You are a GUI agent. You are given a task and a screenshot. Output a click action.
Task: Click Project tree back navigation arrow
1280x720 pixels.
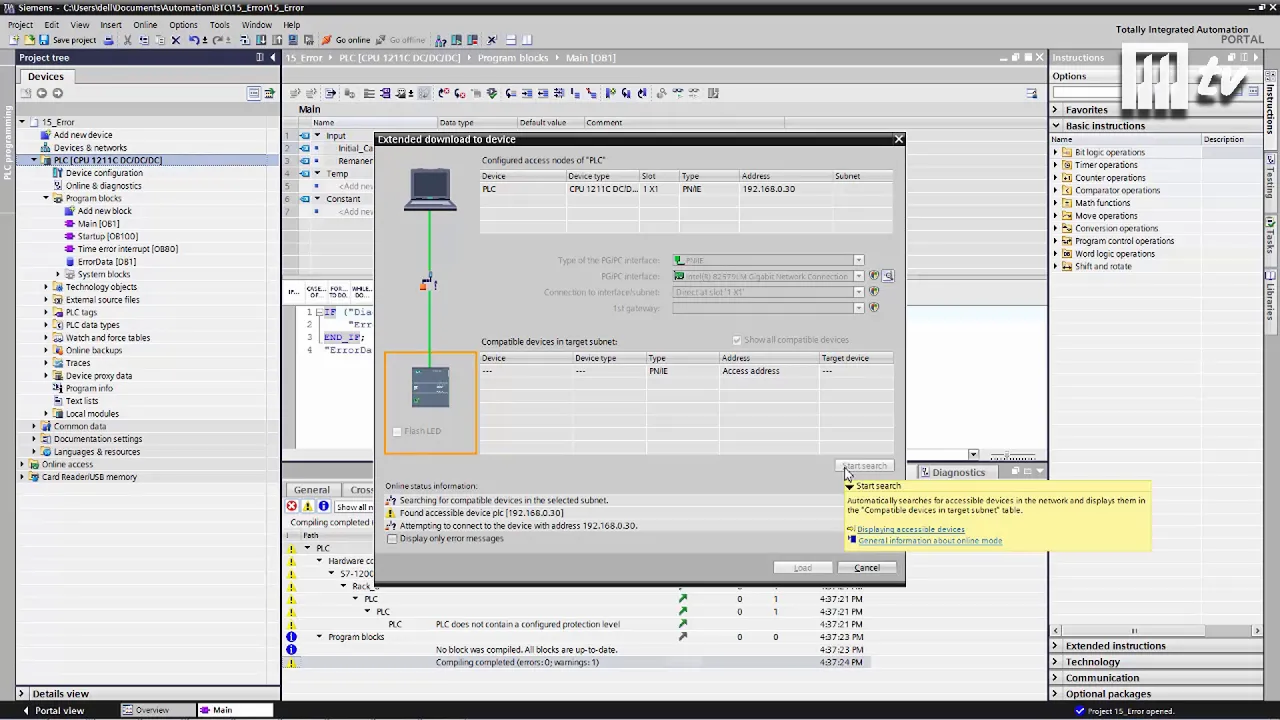pos(41,93)
